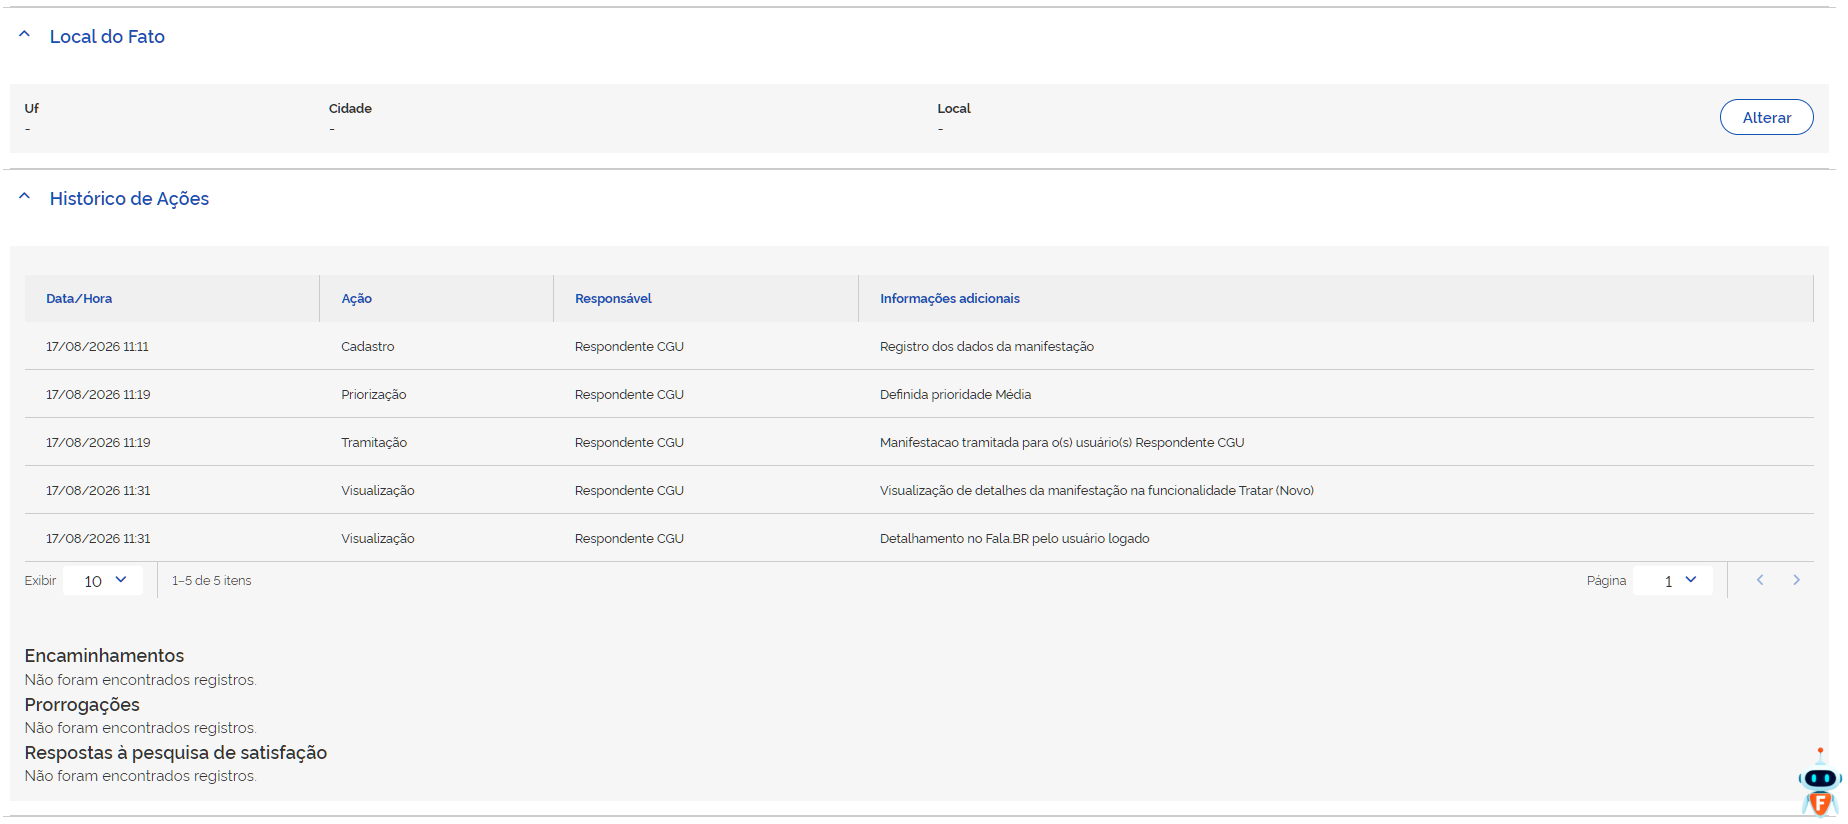The width and height of the screenshot is (1848, 824).
Task: Select the Cadastro action row
Action: click(919, 346)
